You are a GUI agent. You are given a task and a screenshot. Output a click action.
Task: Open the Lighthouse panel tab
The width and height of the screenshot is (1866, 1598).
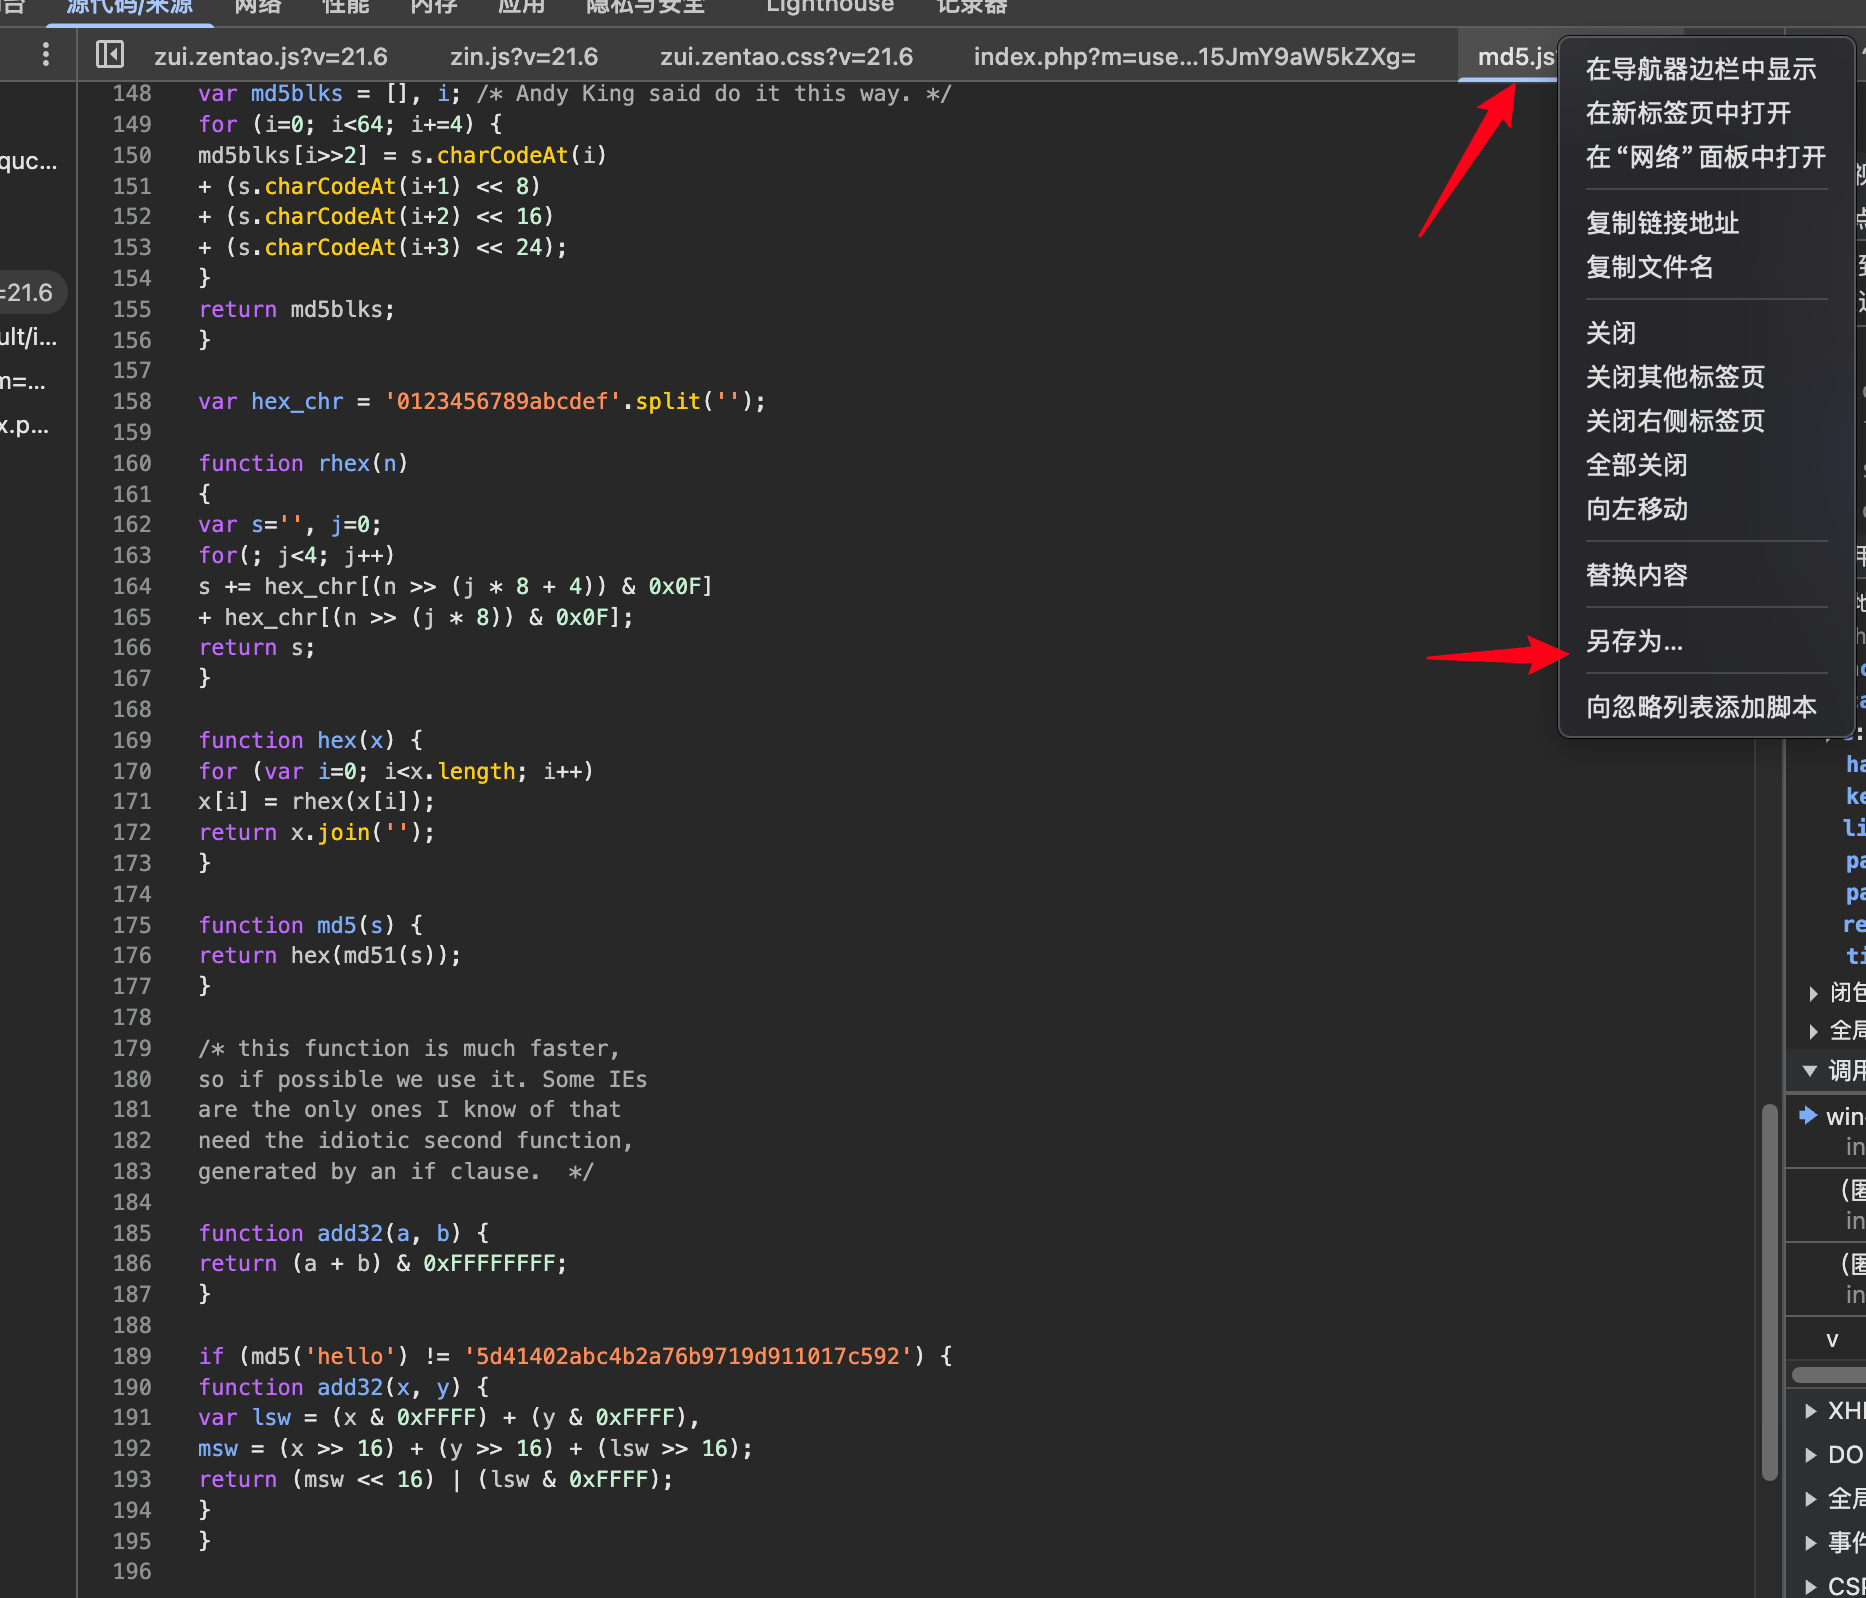tap(829, 8)
